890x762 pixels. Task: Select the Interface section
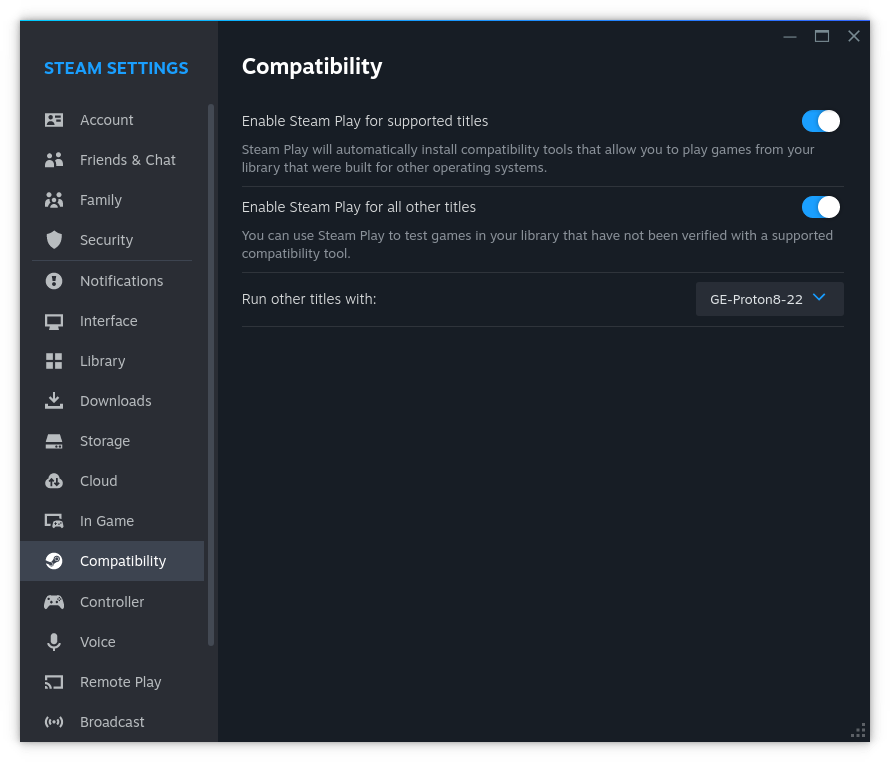click(x=112, y=321)
